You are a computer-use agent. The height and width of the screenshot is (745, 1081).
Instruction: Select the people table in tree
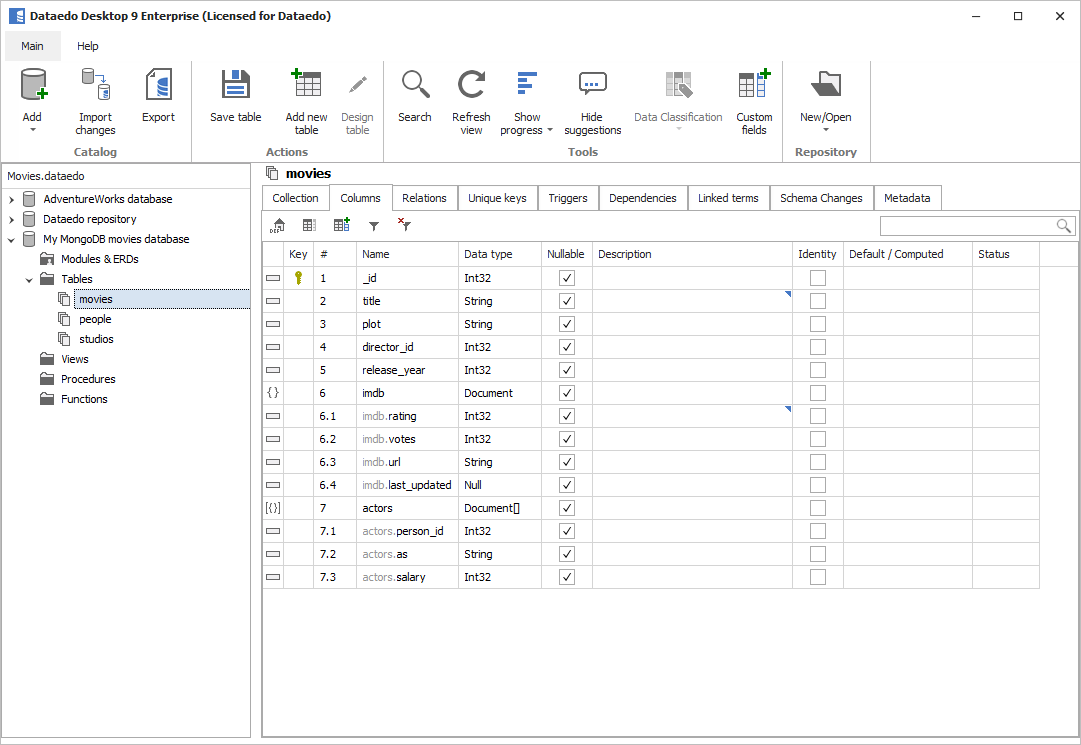[x=95, y=319]
